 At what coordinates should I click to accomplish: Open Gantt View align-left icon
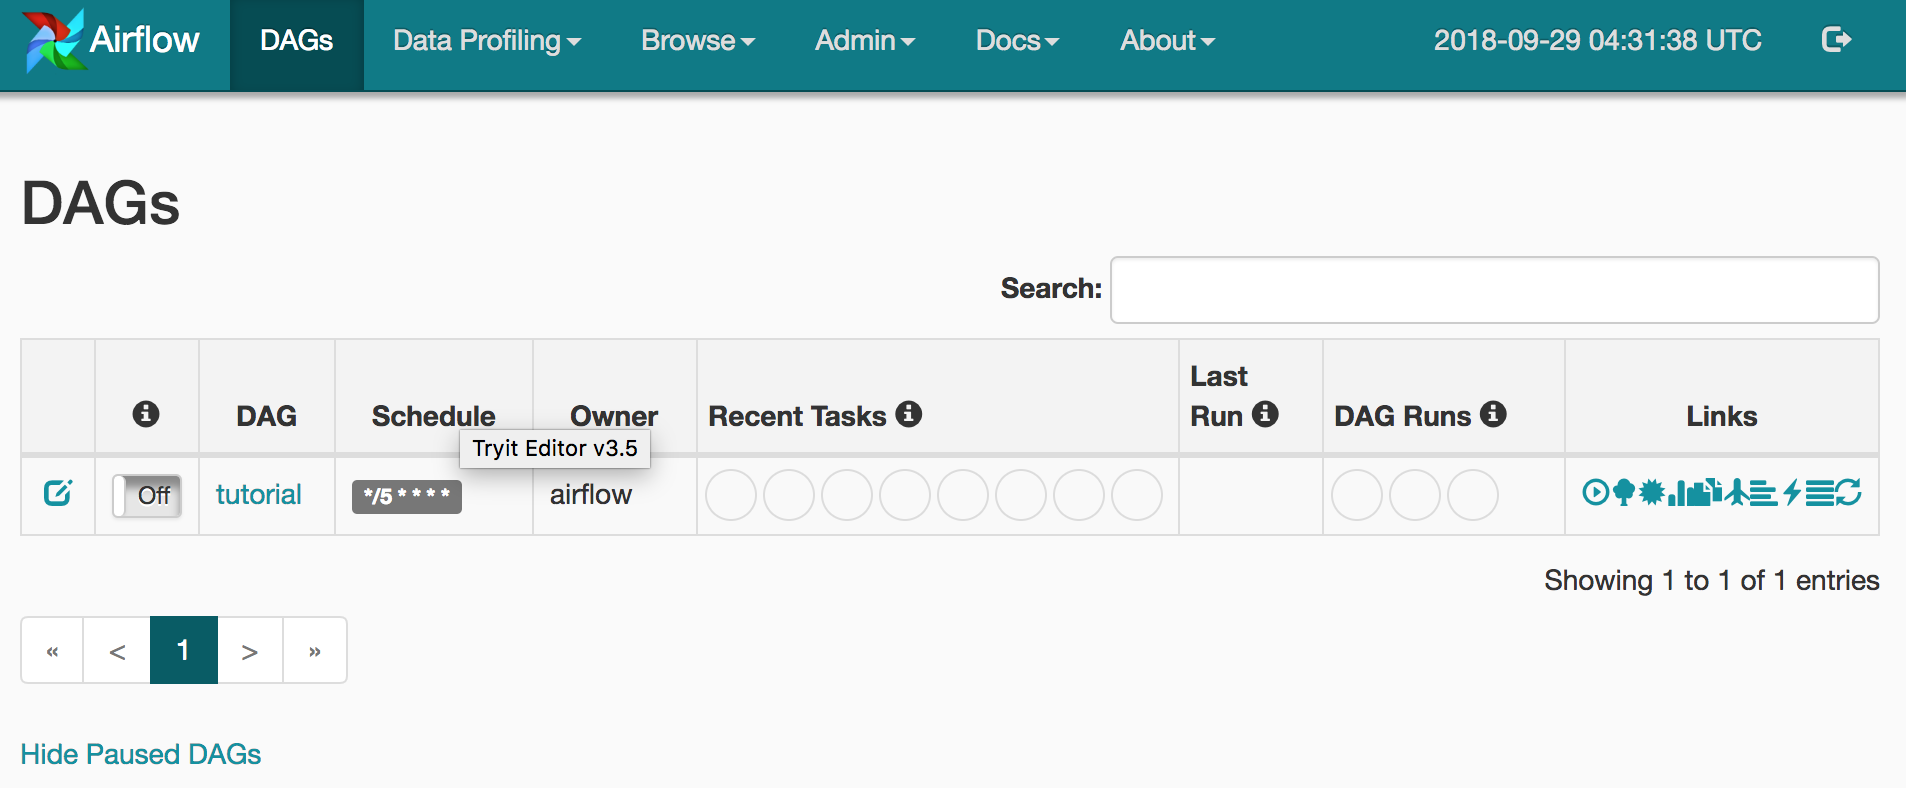(1764, 493)
